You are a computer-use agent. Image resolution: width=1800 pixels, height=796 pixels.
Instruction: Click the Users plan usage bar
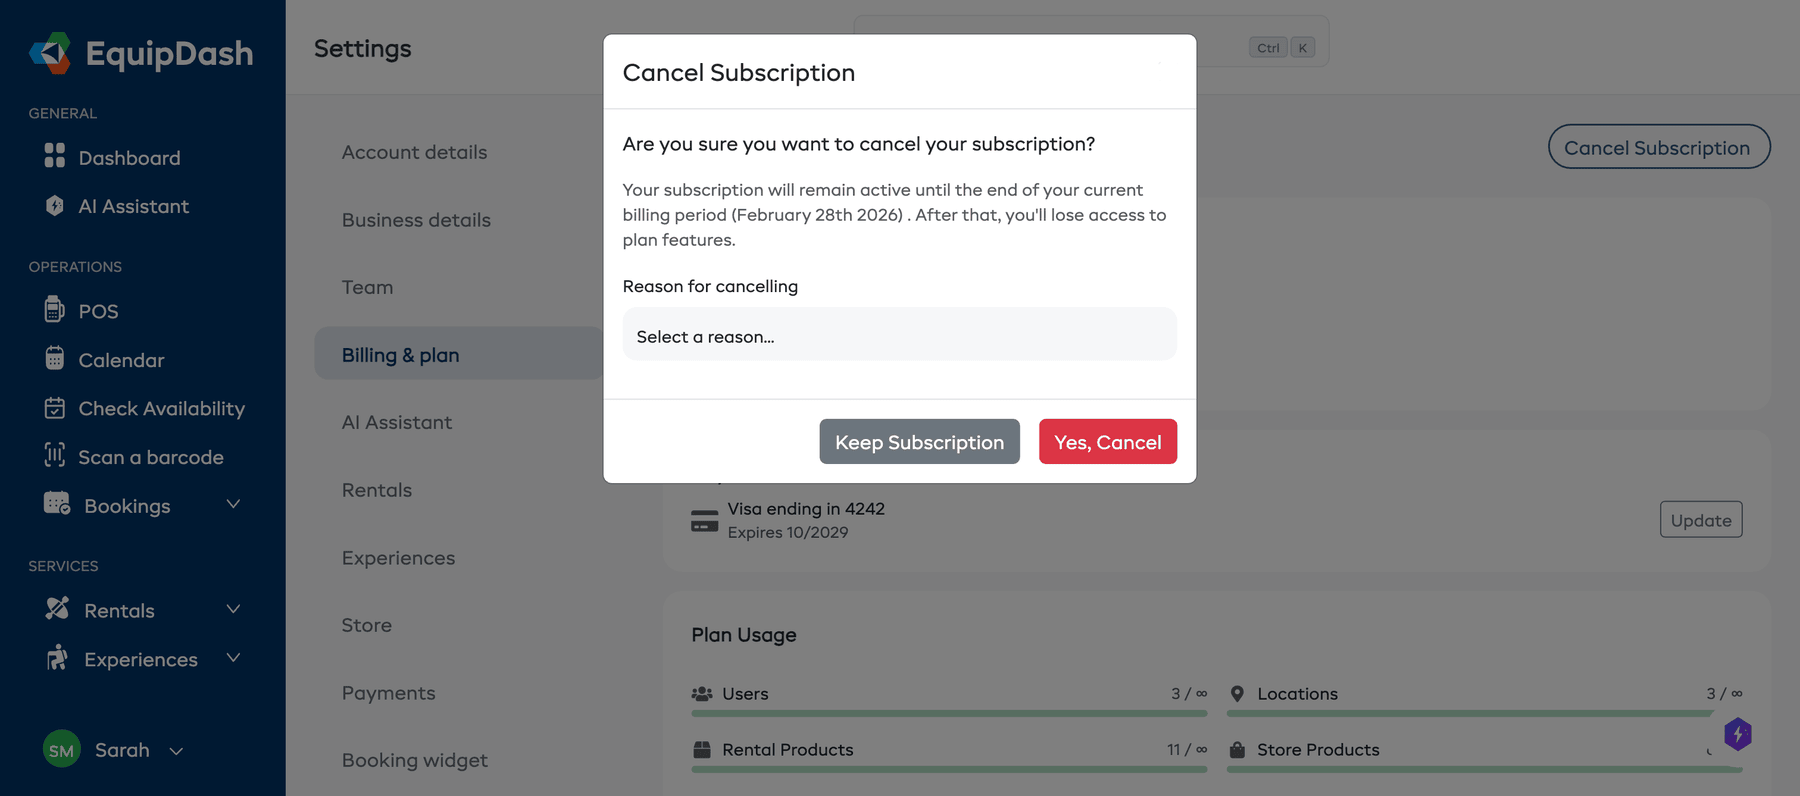click(x=948, y=713)
